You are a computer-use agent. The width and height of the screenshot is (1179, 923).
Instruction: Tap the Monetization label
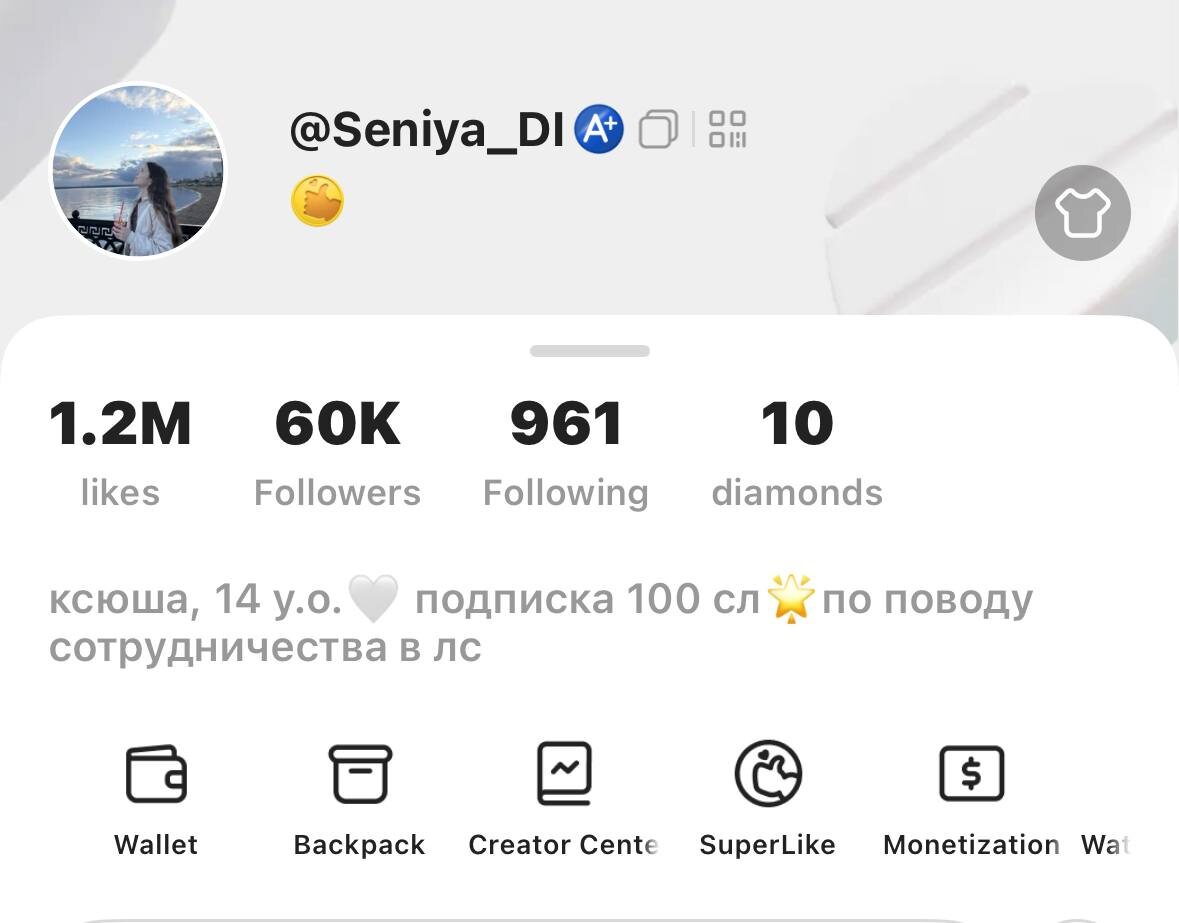971,845
